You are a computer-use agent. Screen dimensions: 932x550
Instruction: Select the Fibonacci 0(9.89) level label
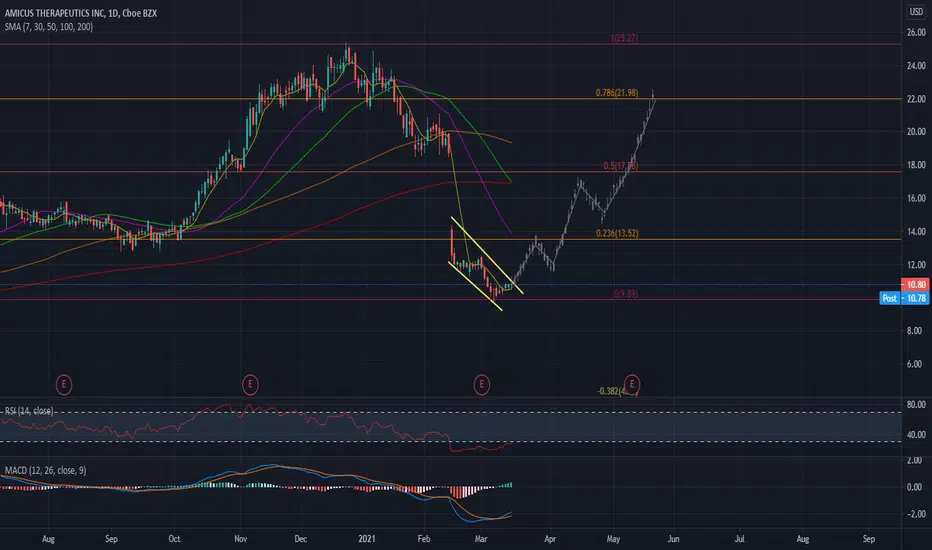pos(626,294)
